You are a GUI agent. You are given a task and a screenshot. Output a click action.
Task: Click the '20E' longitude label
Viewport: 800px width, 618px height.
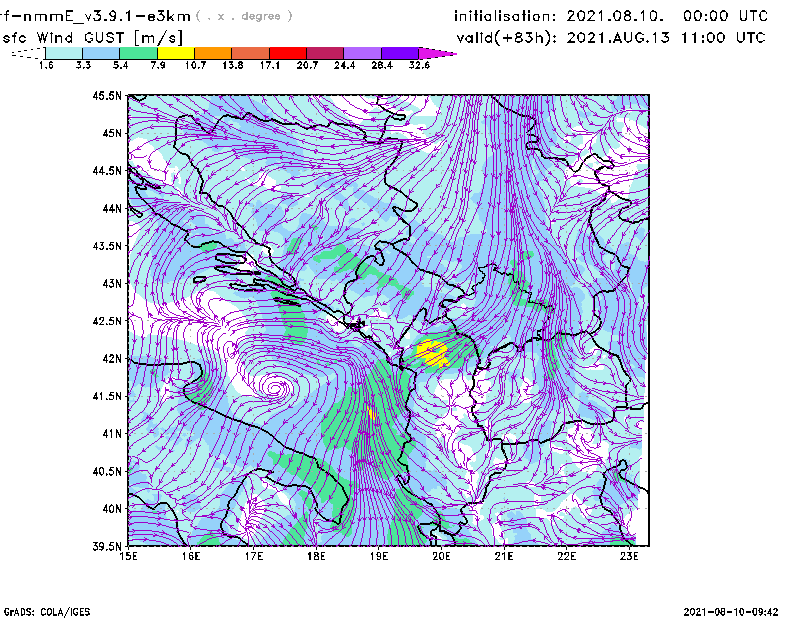pos(441,556)
